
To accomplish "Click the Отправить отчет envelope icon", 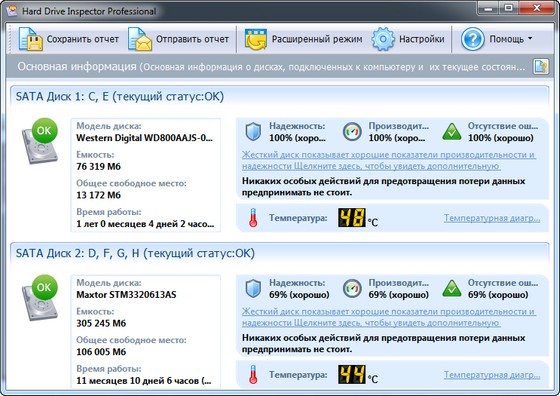I will tap(140, 39).
